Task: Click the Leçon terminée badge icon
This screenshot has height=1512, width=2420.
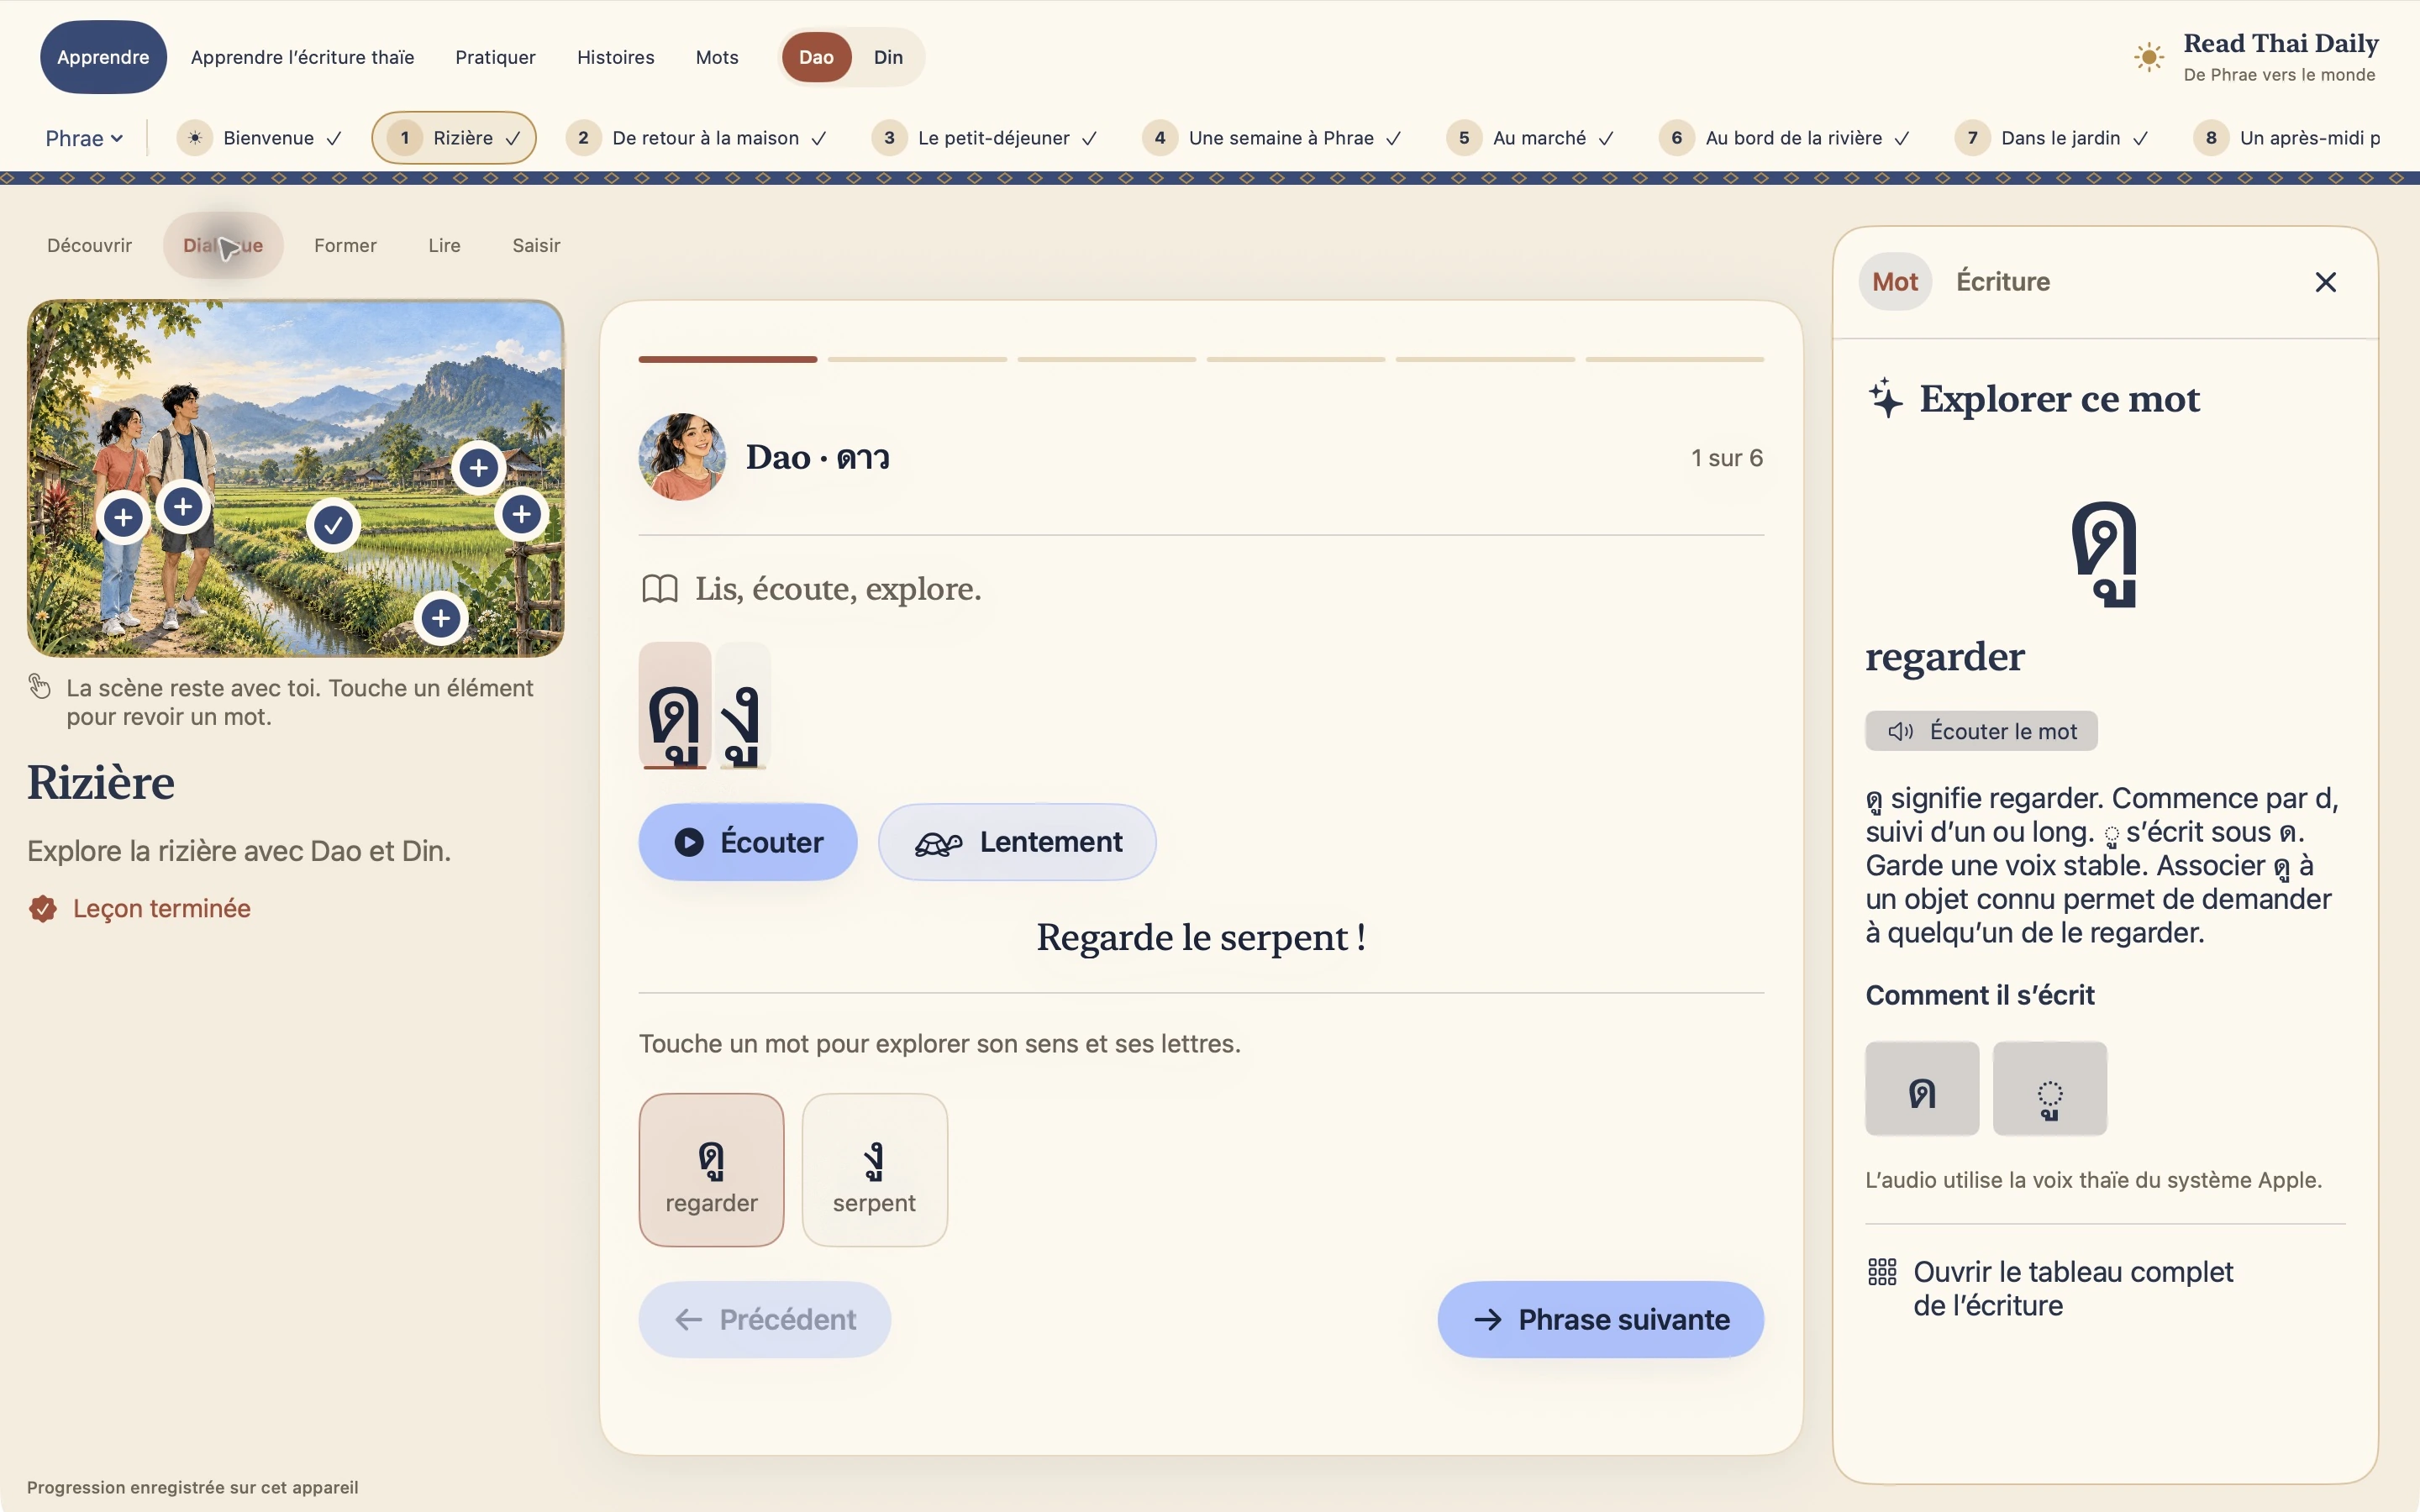Action: (x=43, y=908)
